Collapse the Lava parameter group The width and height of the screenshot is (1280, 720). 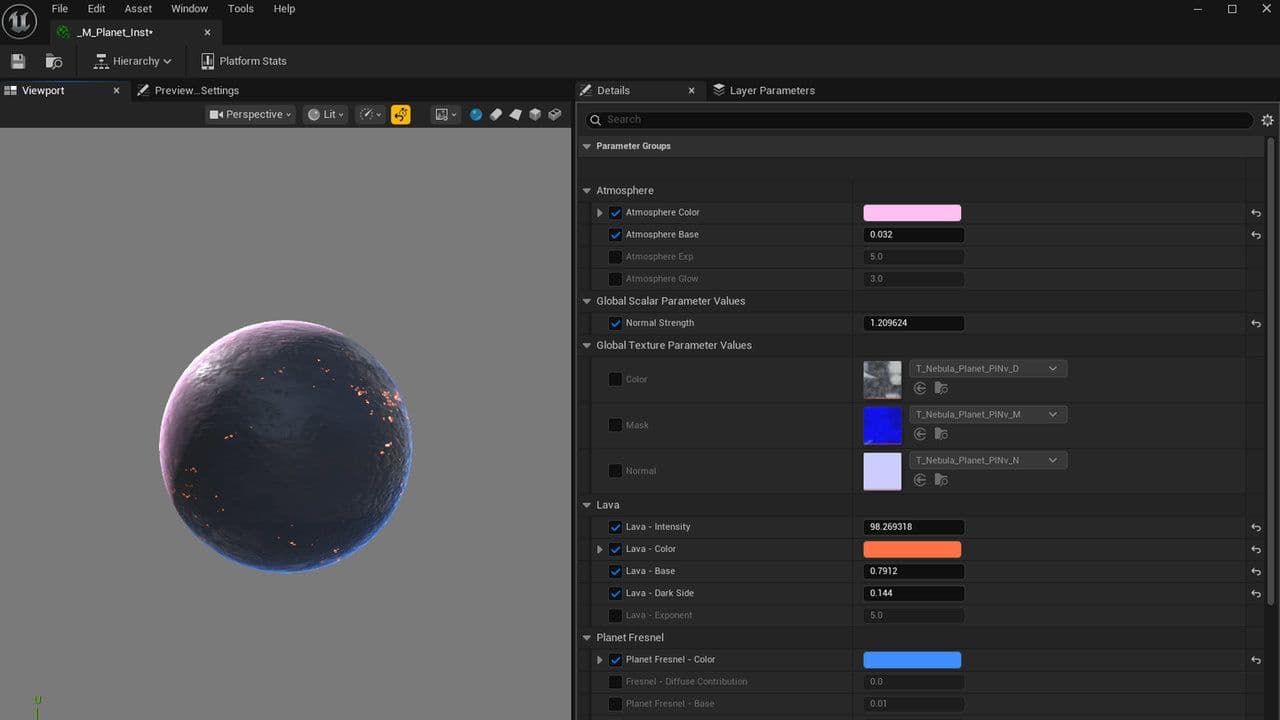click(587, 506)
